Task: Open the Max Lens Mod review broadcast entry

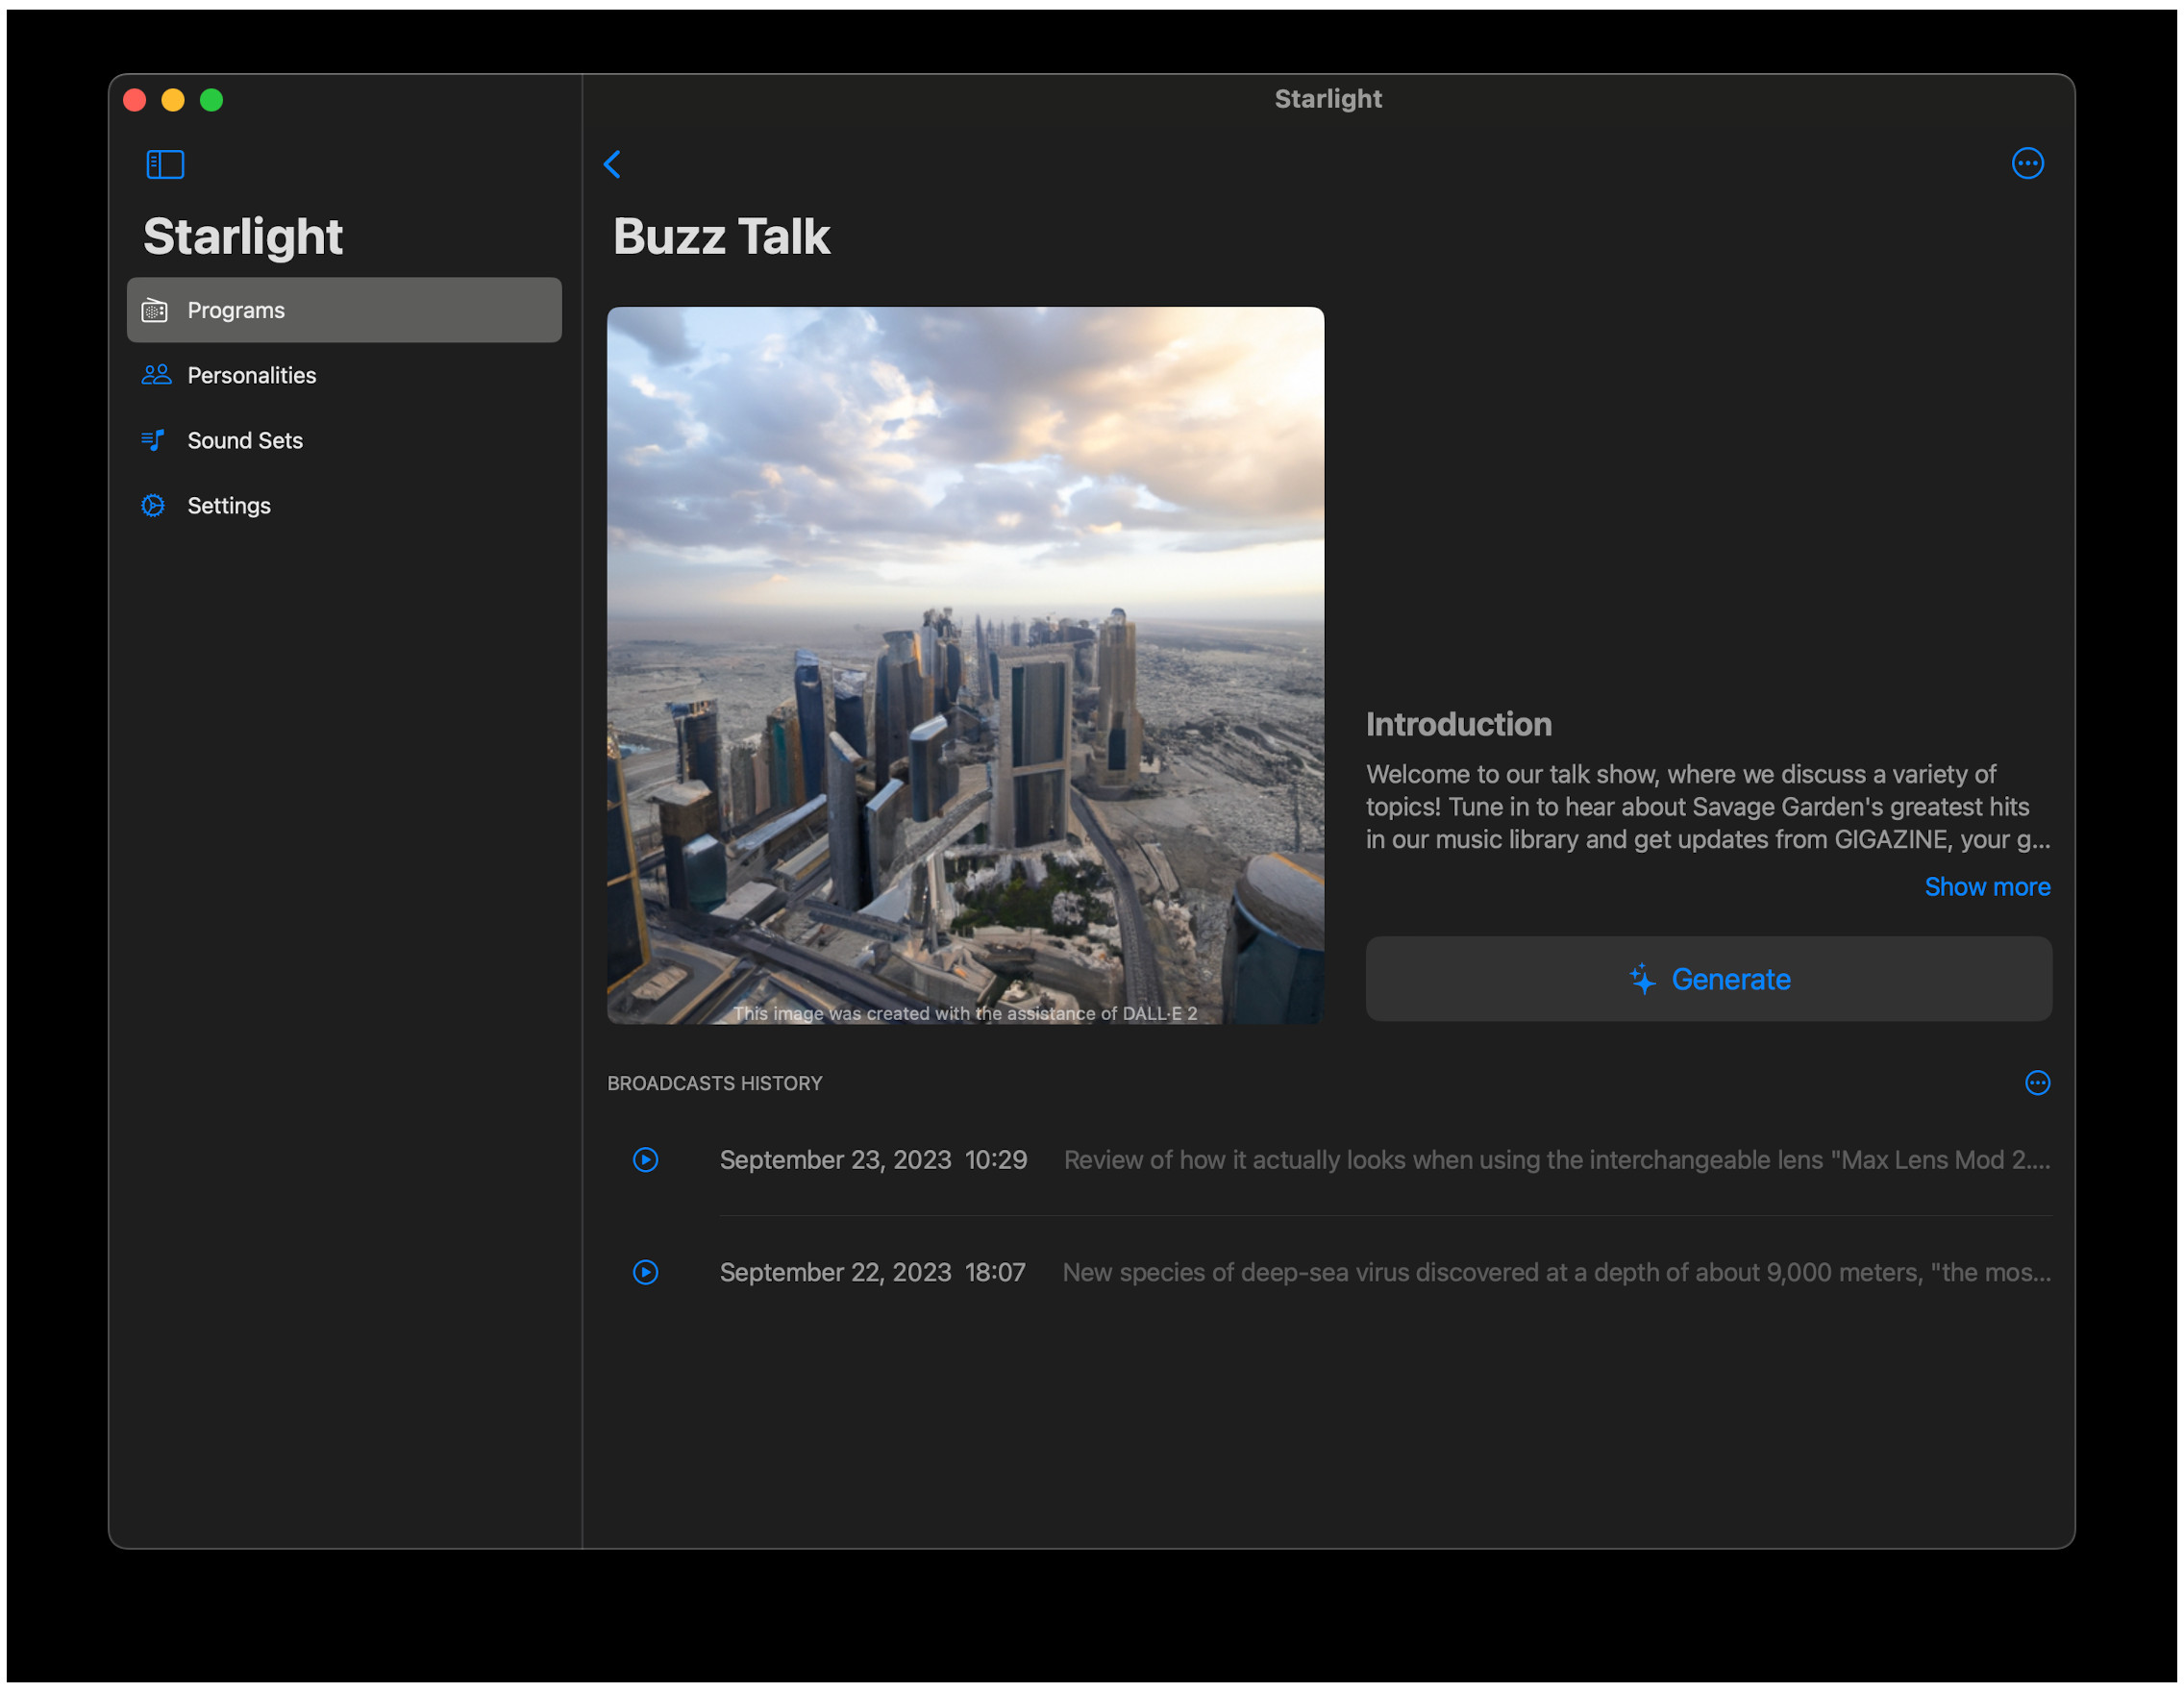Action: (x=1555, y=1160)
